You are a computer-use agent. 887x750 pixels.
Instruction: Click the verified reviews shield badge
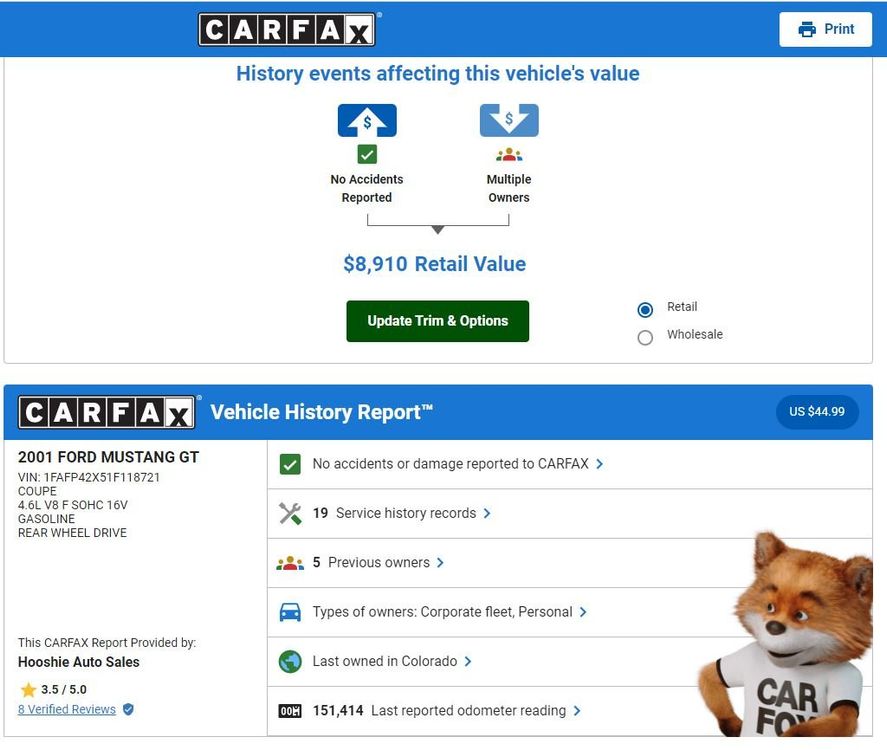pyautogui.click(x=128, y=709)
